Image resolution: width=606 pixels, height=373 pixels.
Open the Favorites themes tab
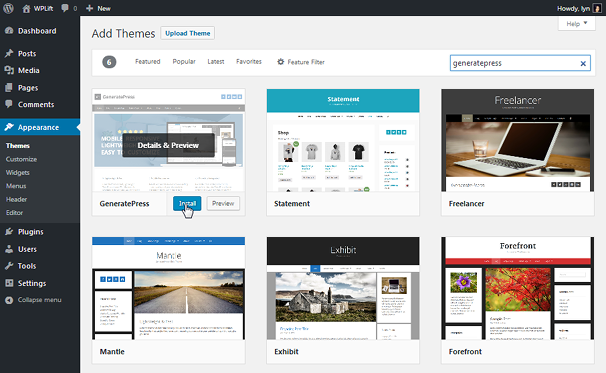click(249, 61)
